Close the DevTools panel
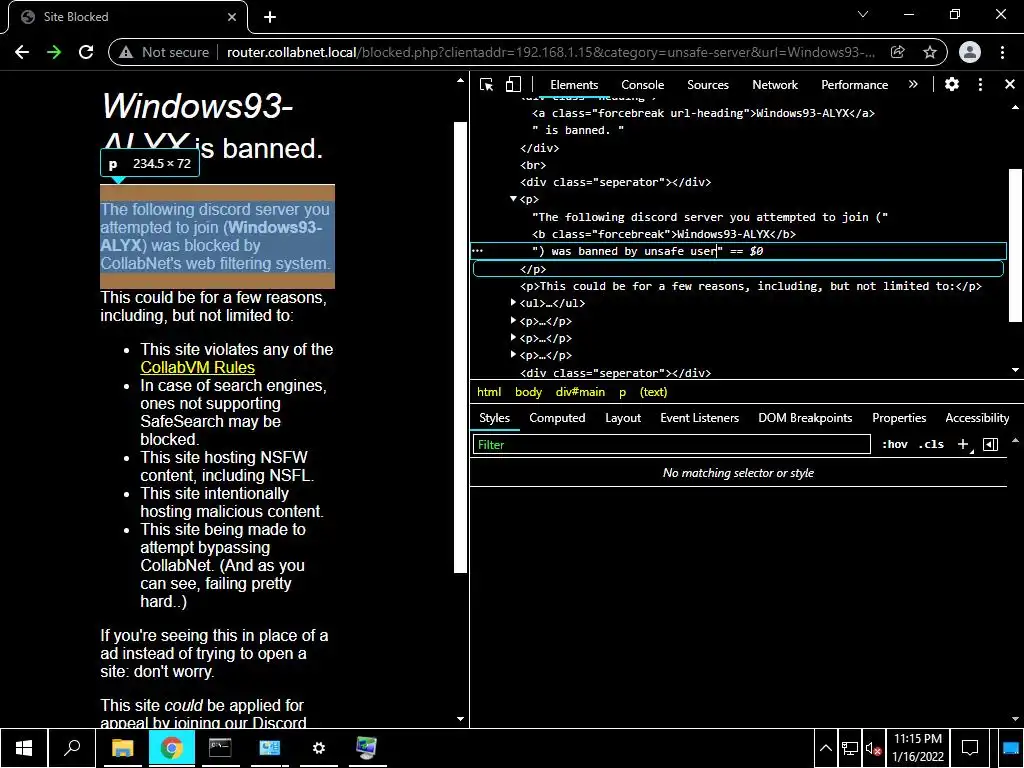Screen dimensions: 1024x768 click(x=1010, y=84)
